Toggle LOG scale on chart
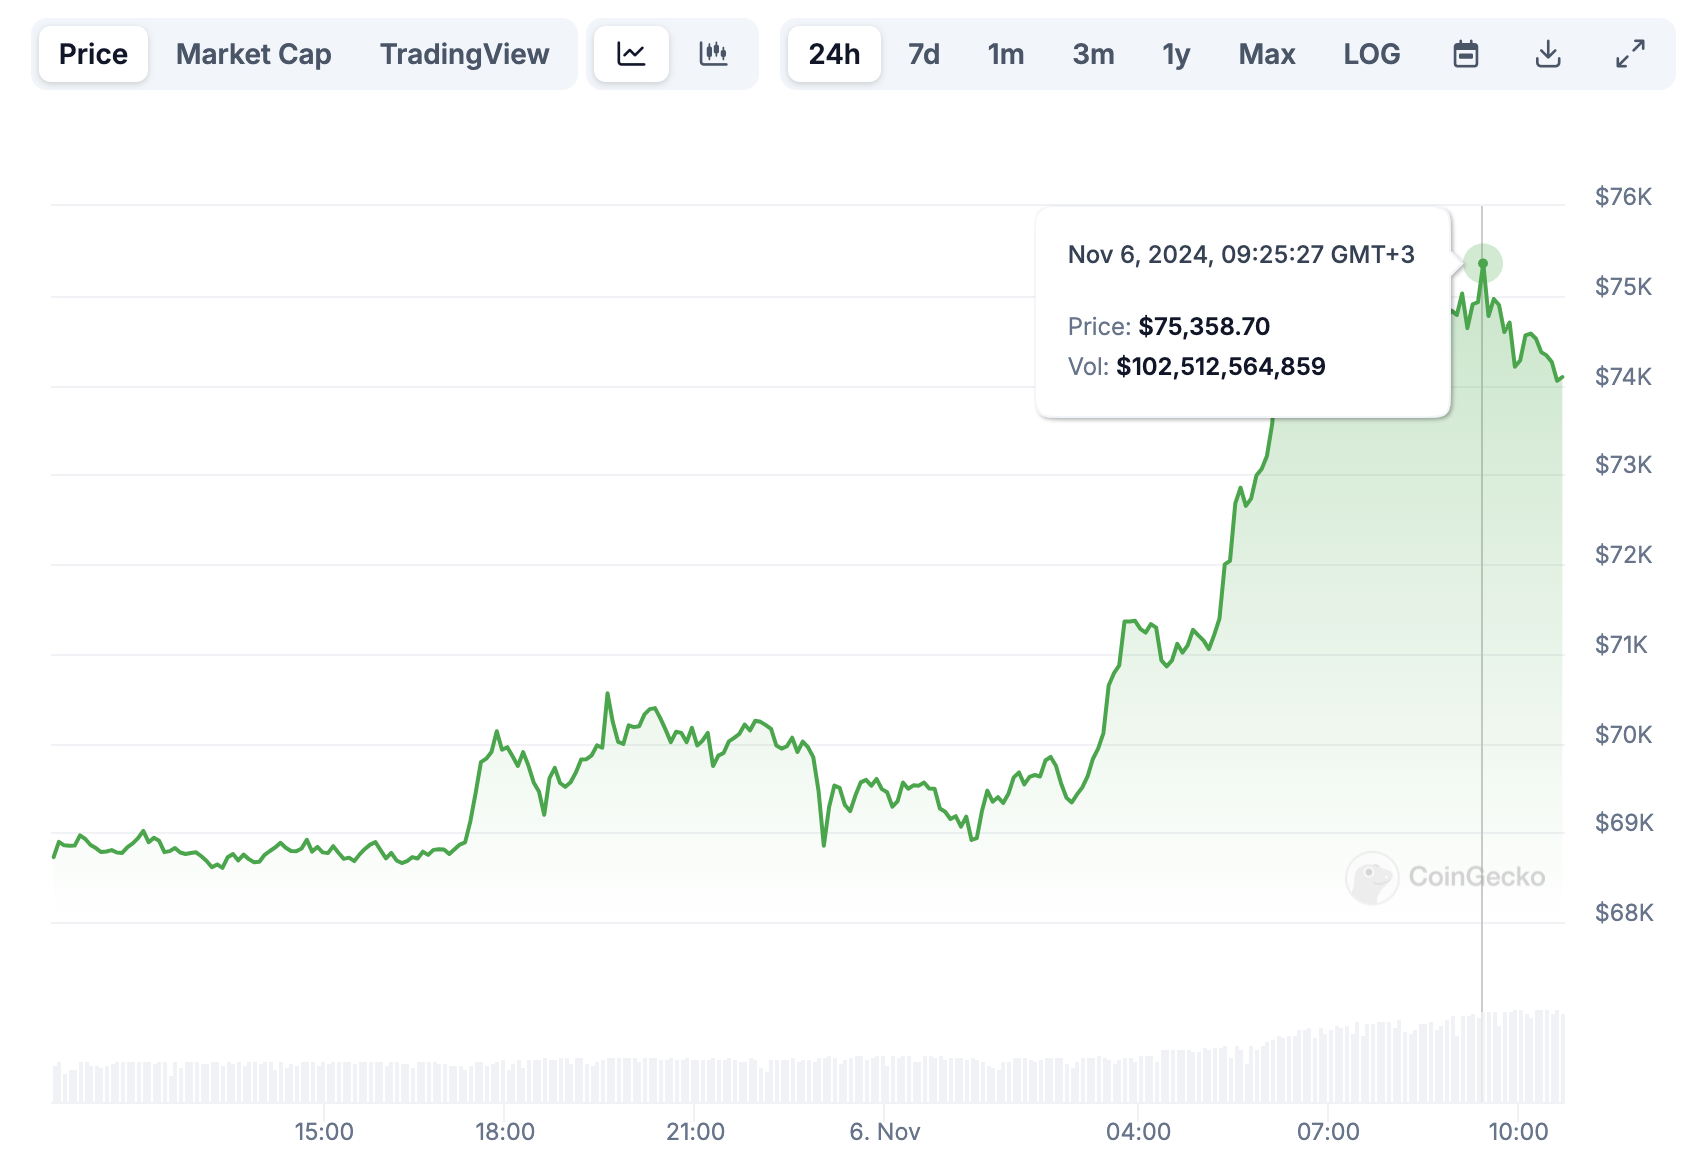Image resolution: width=1700 pixels, height=1176 pixels. coord(1372,54)
